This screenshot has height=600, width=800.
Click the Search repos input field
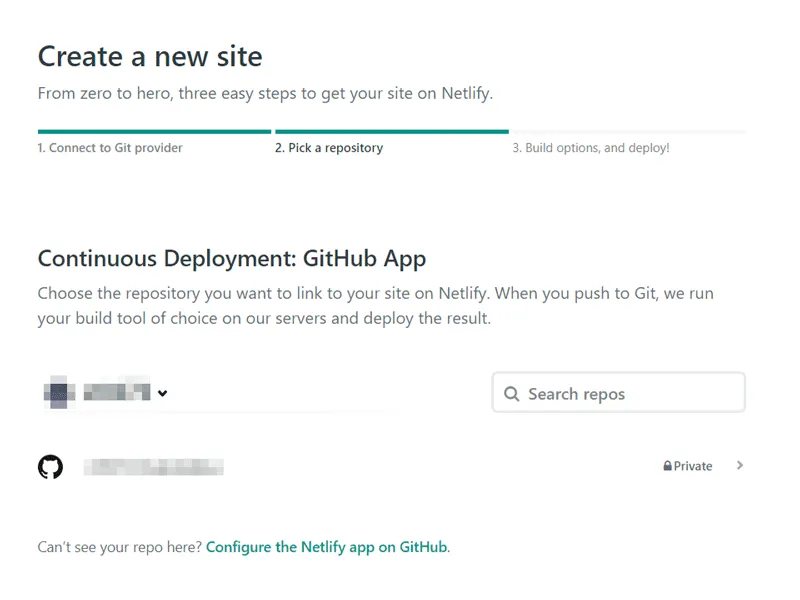pos(618,392)
